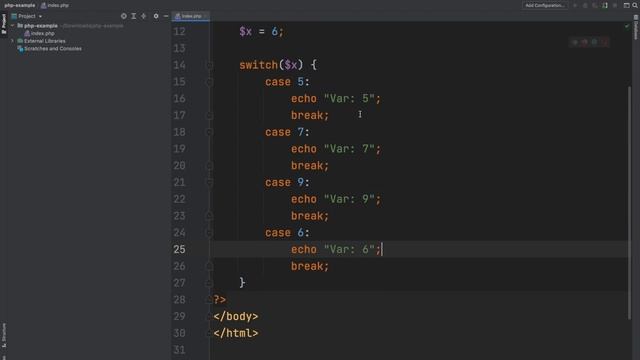Open Project panel gear options
Image resolution: width=640 pixels, height=360 pixels.
click(x=156, y=16)
